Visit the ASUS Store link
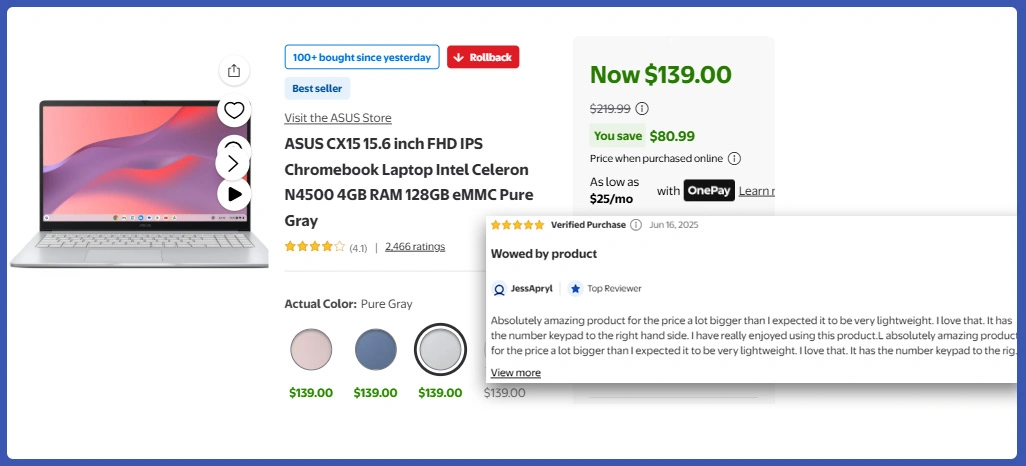This screenshot has height=466, width=1026. [338, 118]
